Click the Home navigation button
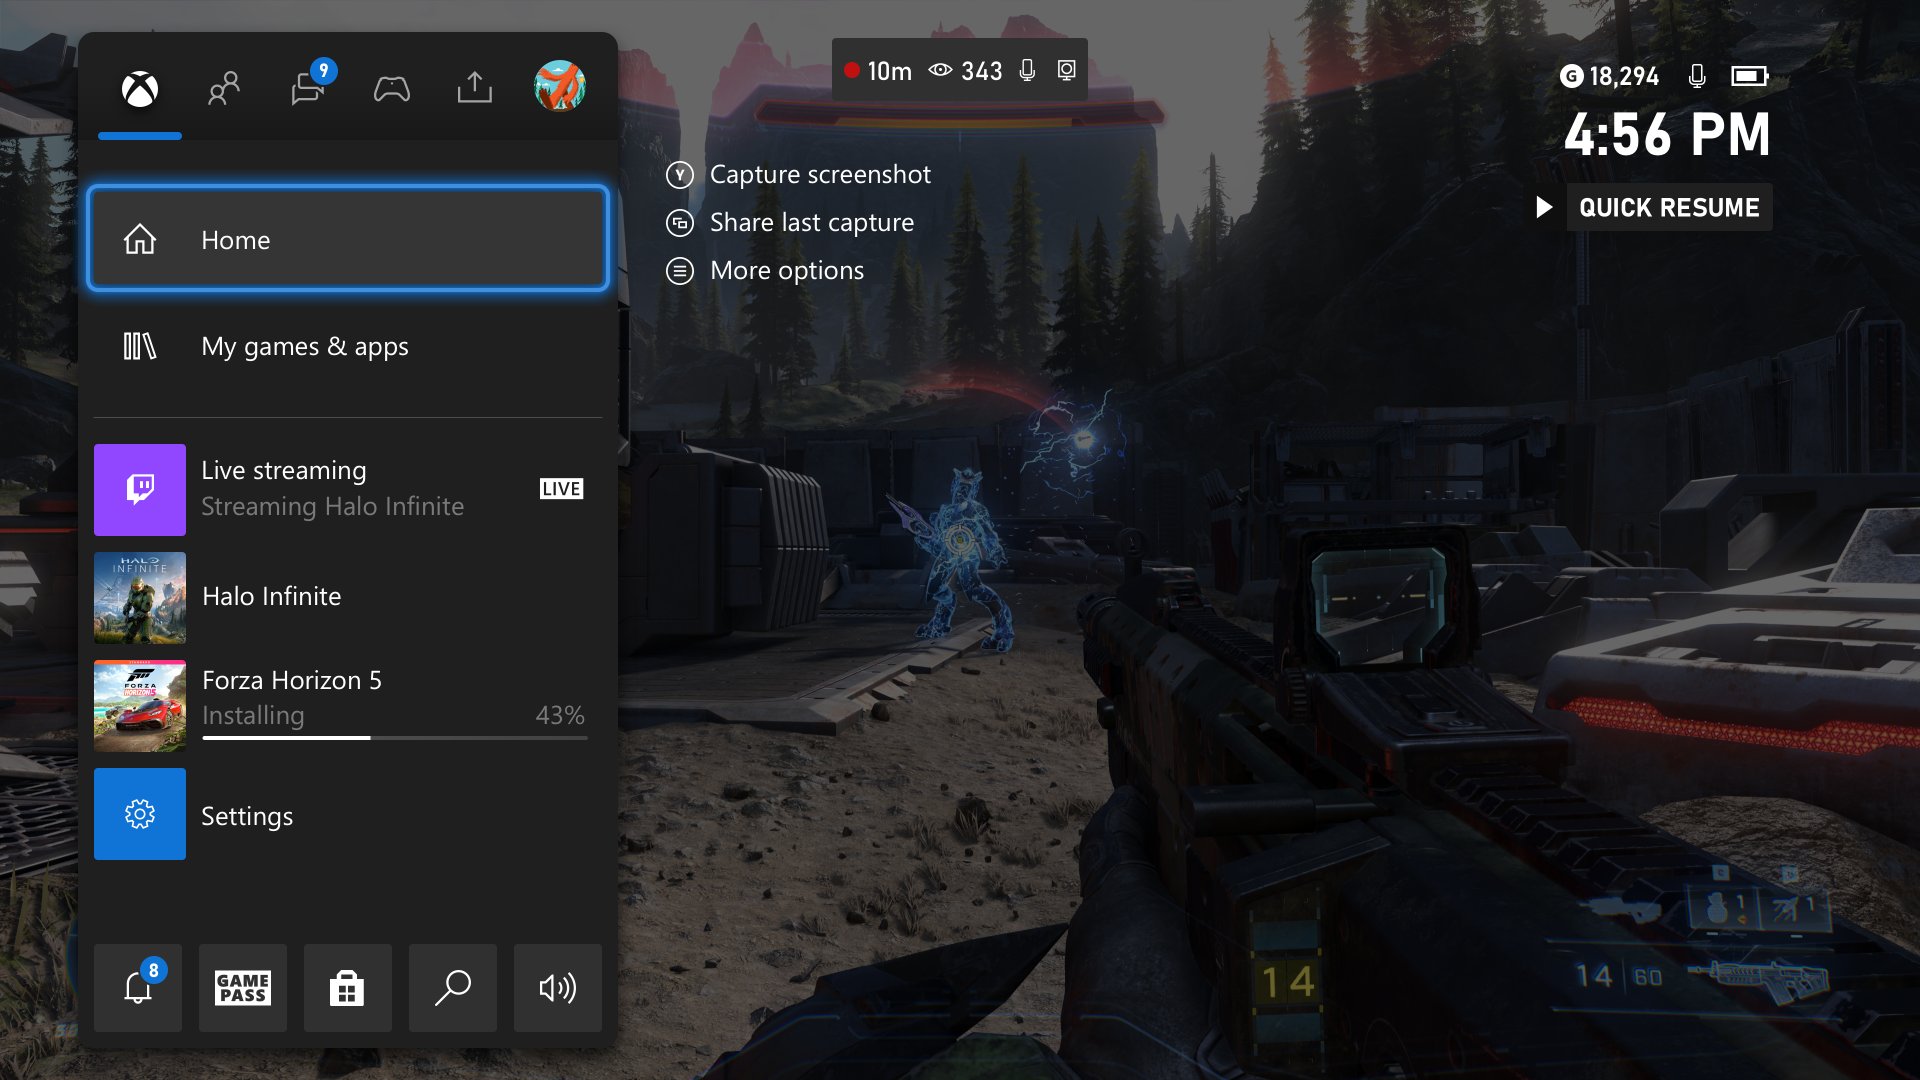The height and width of the screenshot is (1080, 1920). click(348, 239)
